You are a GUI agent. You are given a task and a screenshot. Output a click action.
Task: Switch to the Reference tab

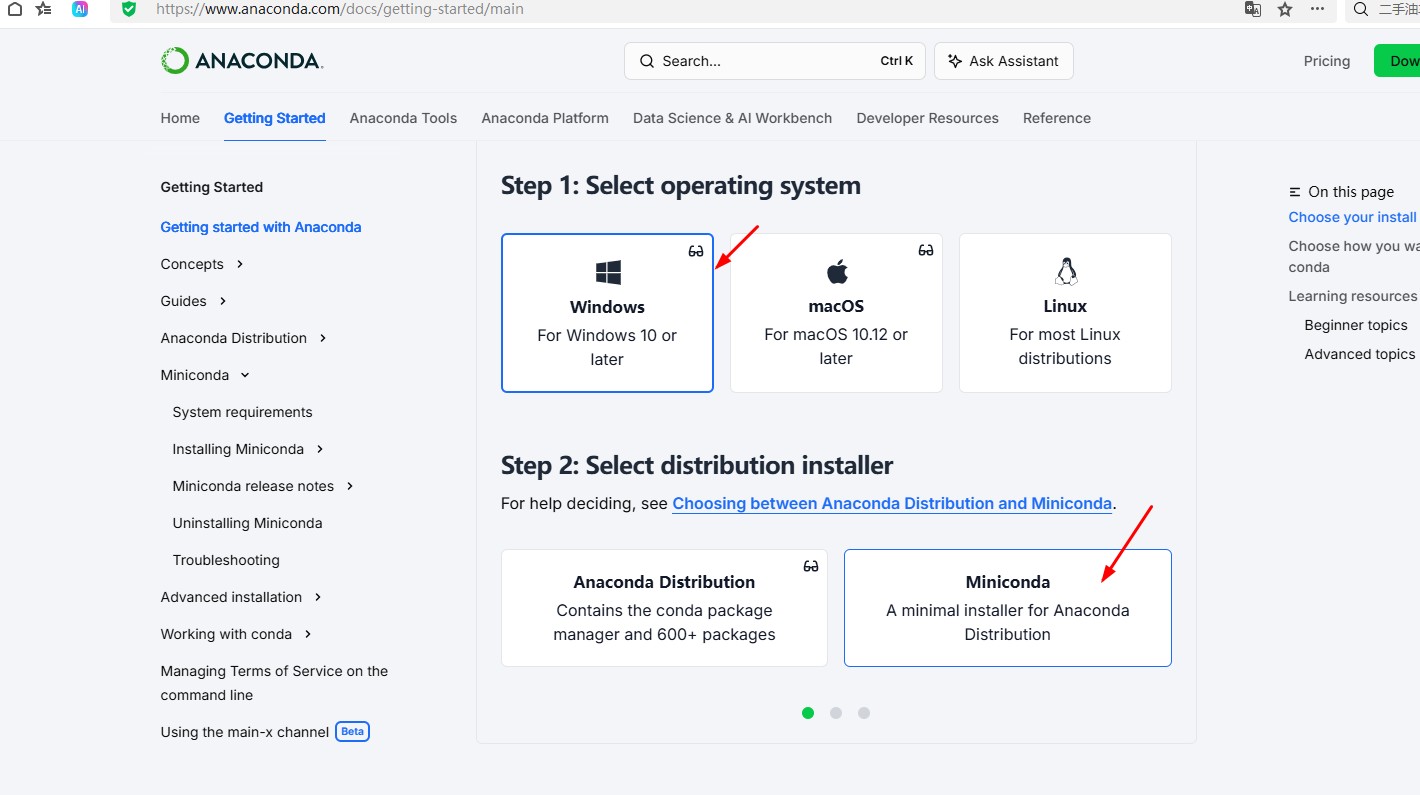(1057, 118)
